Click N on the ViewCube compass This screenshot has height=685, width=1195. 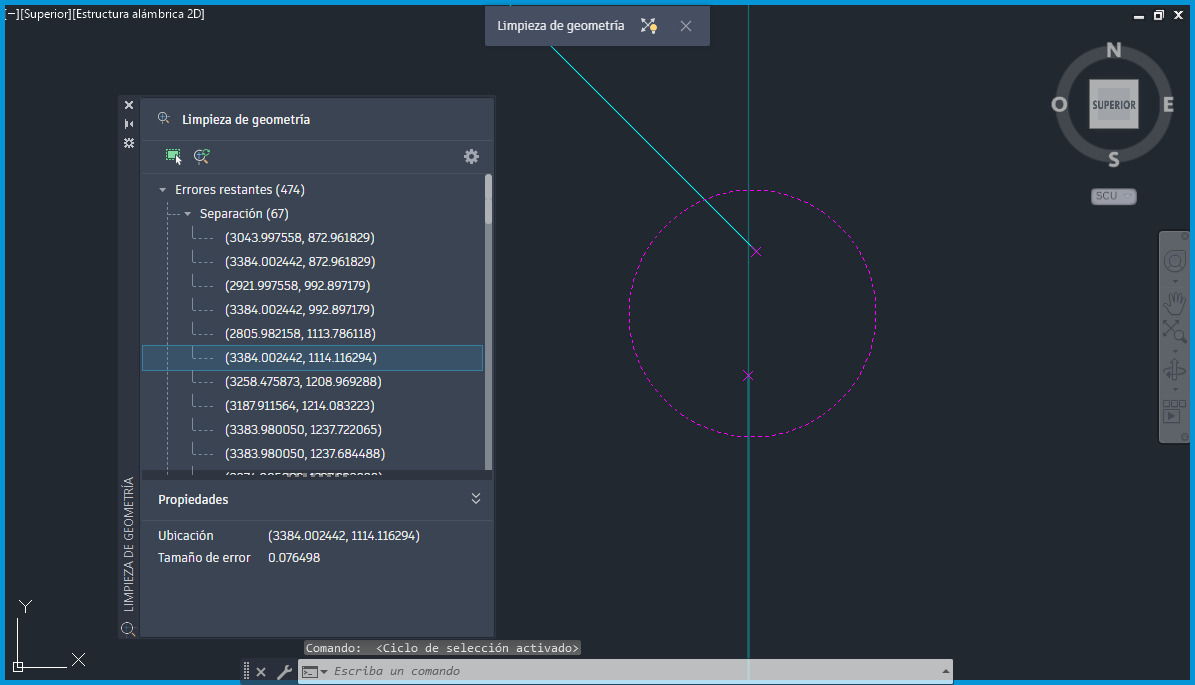[1113, 50]
